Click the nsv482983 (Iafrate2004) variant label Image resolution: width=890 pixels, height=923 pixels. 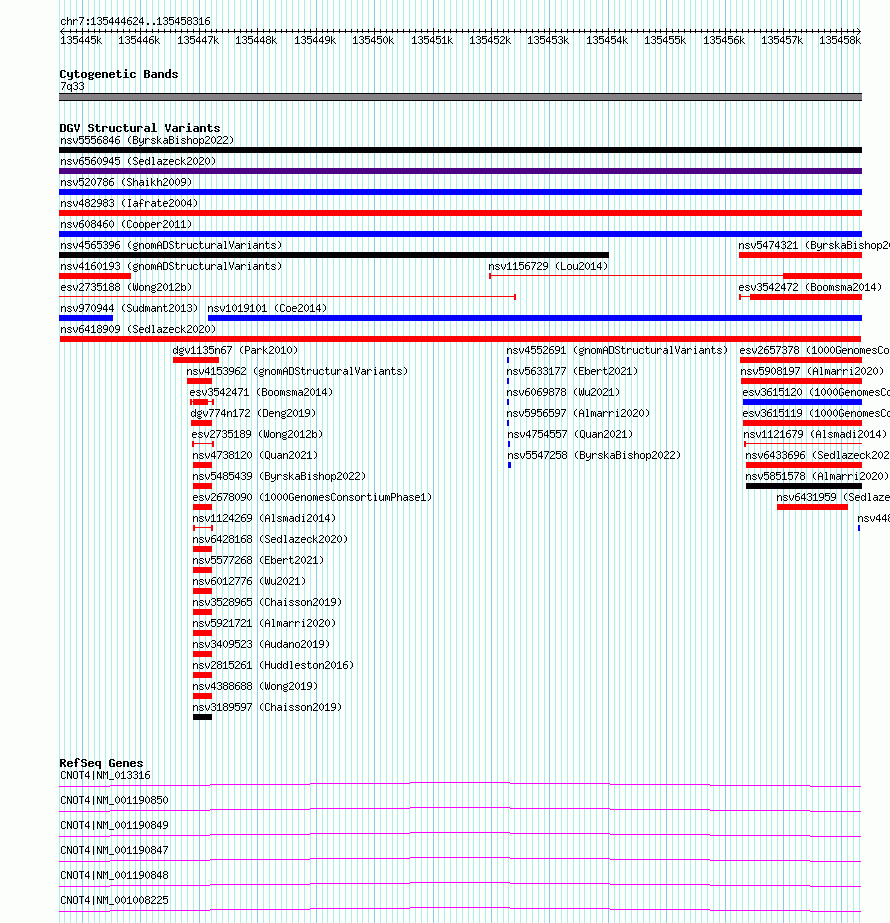click(x=129, y=203)
